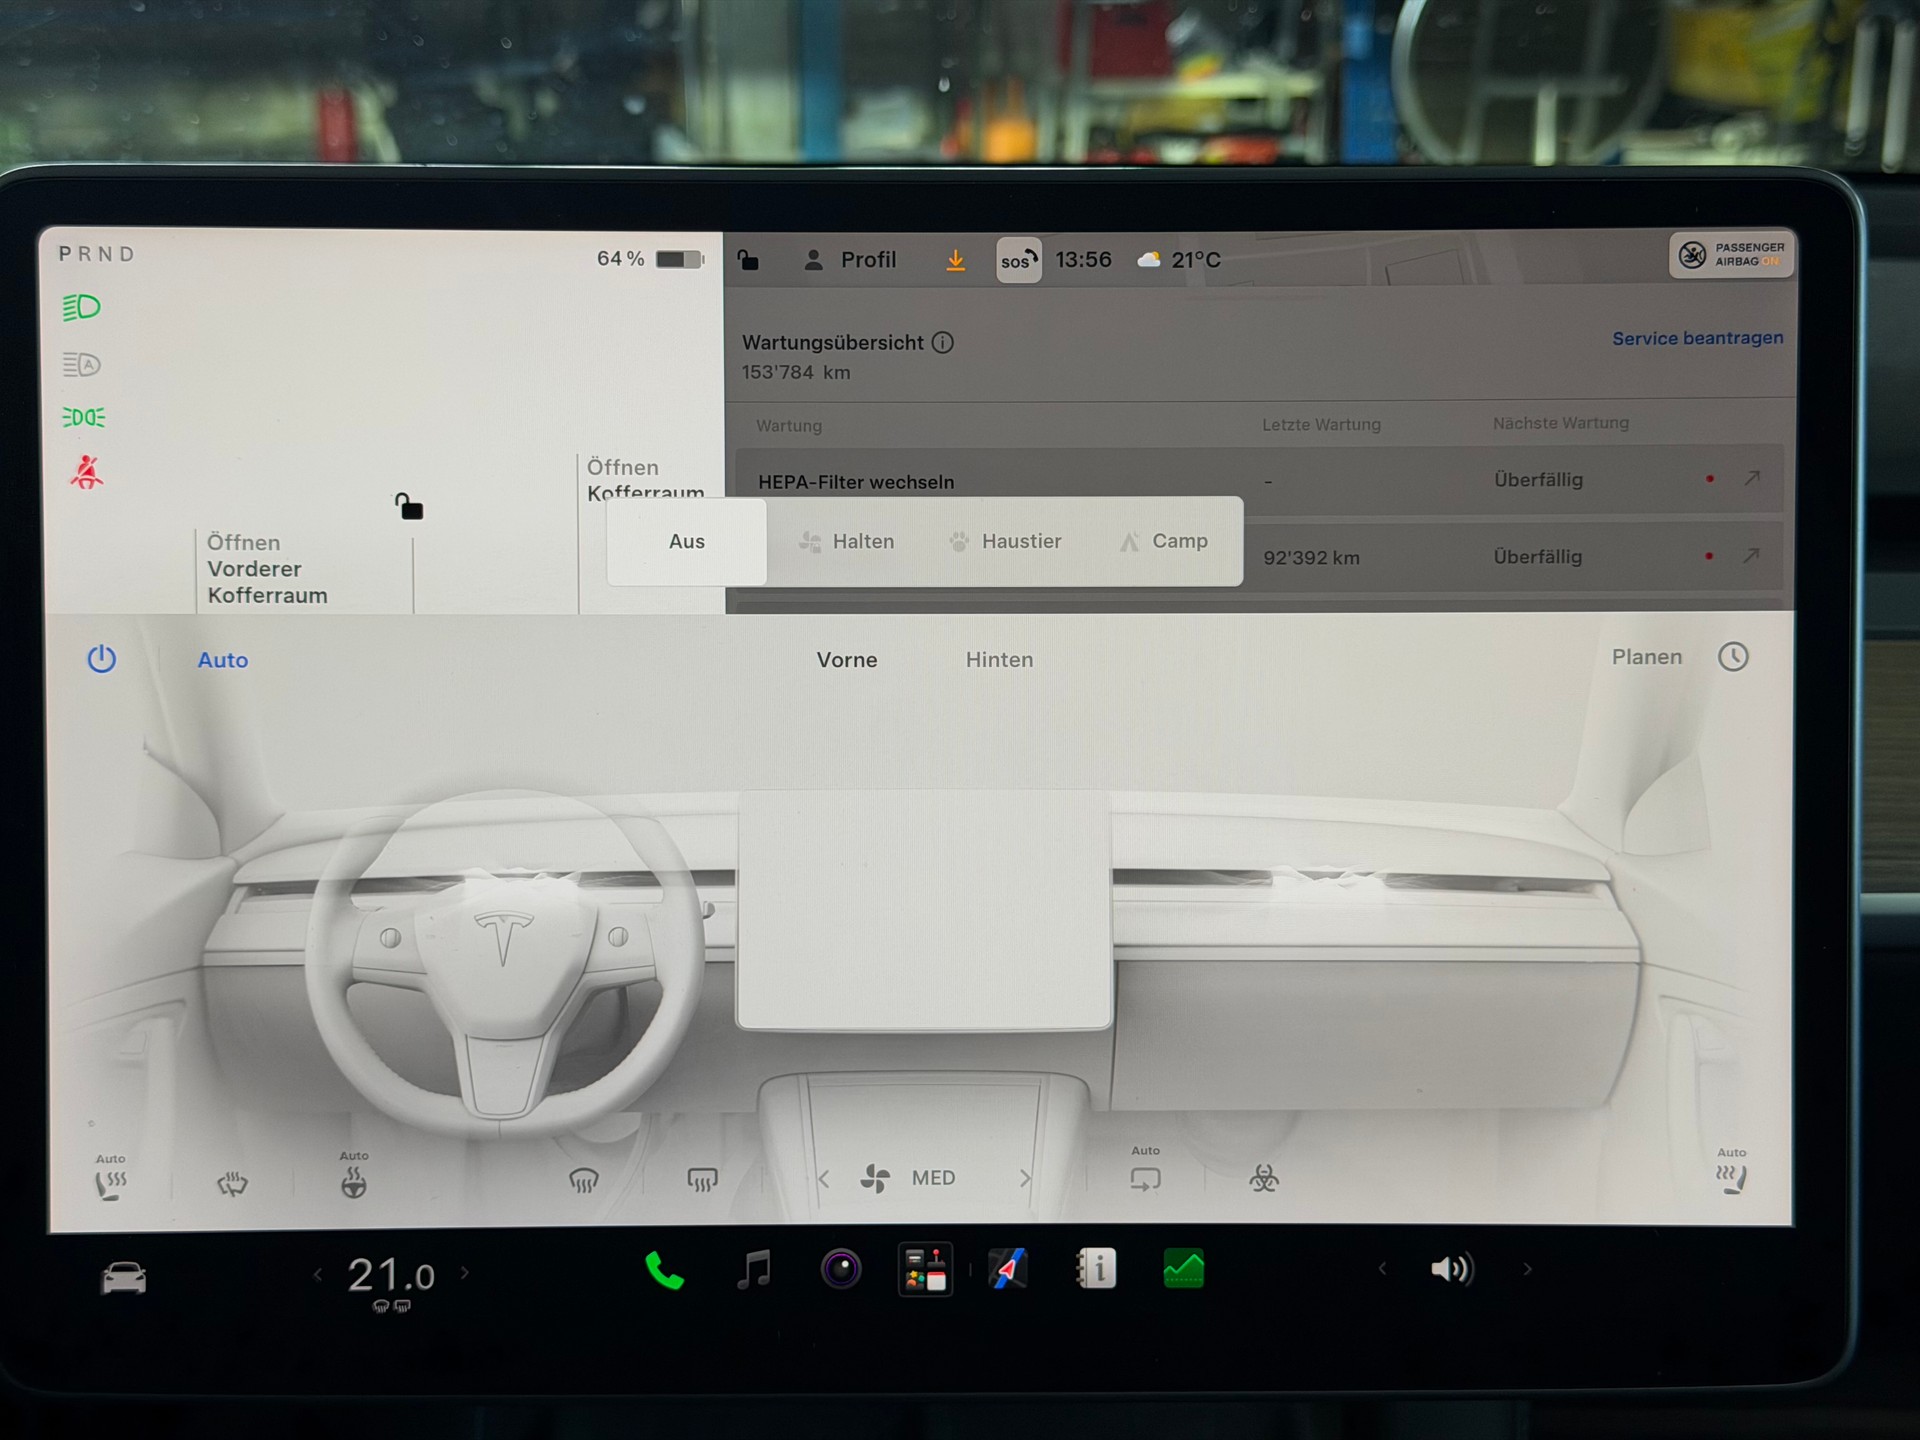Raise the temperature with right arrow
The height and width of the screenshot is (1440, 1920).
click(464, 1273)
